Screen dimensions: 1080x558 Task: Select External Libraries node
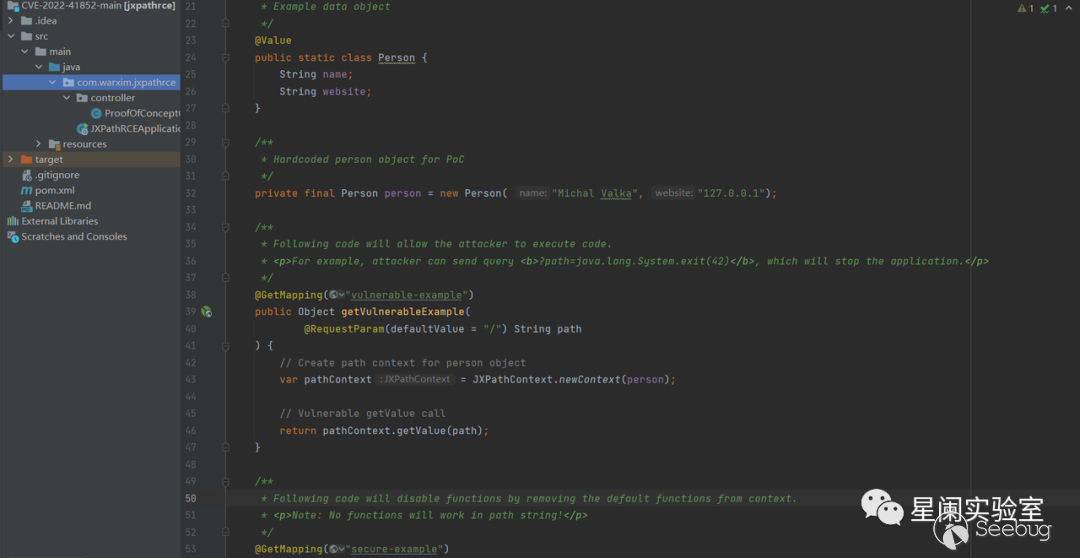[59, 221]
